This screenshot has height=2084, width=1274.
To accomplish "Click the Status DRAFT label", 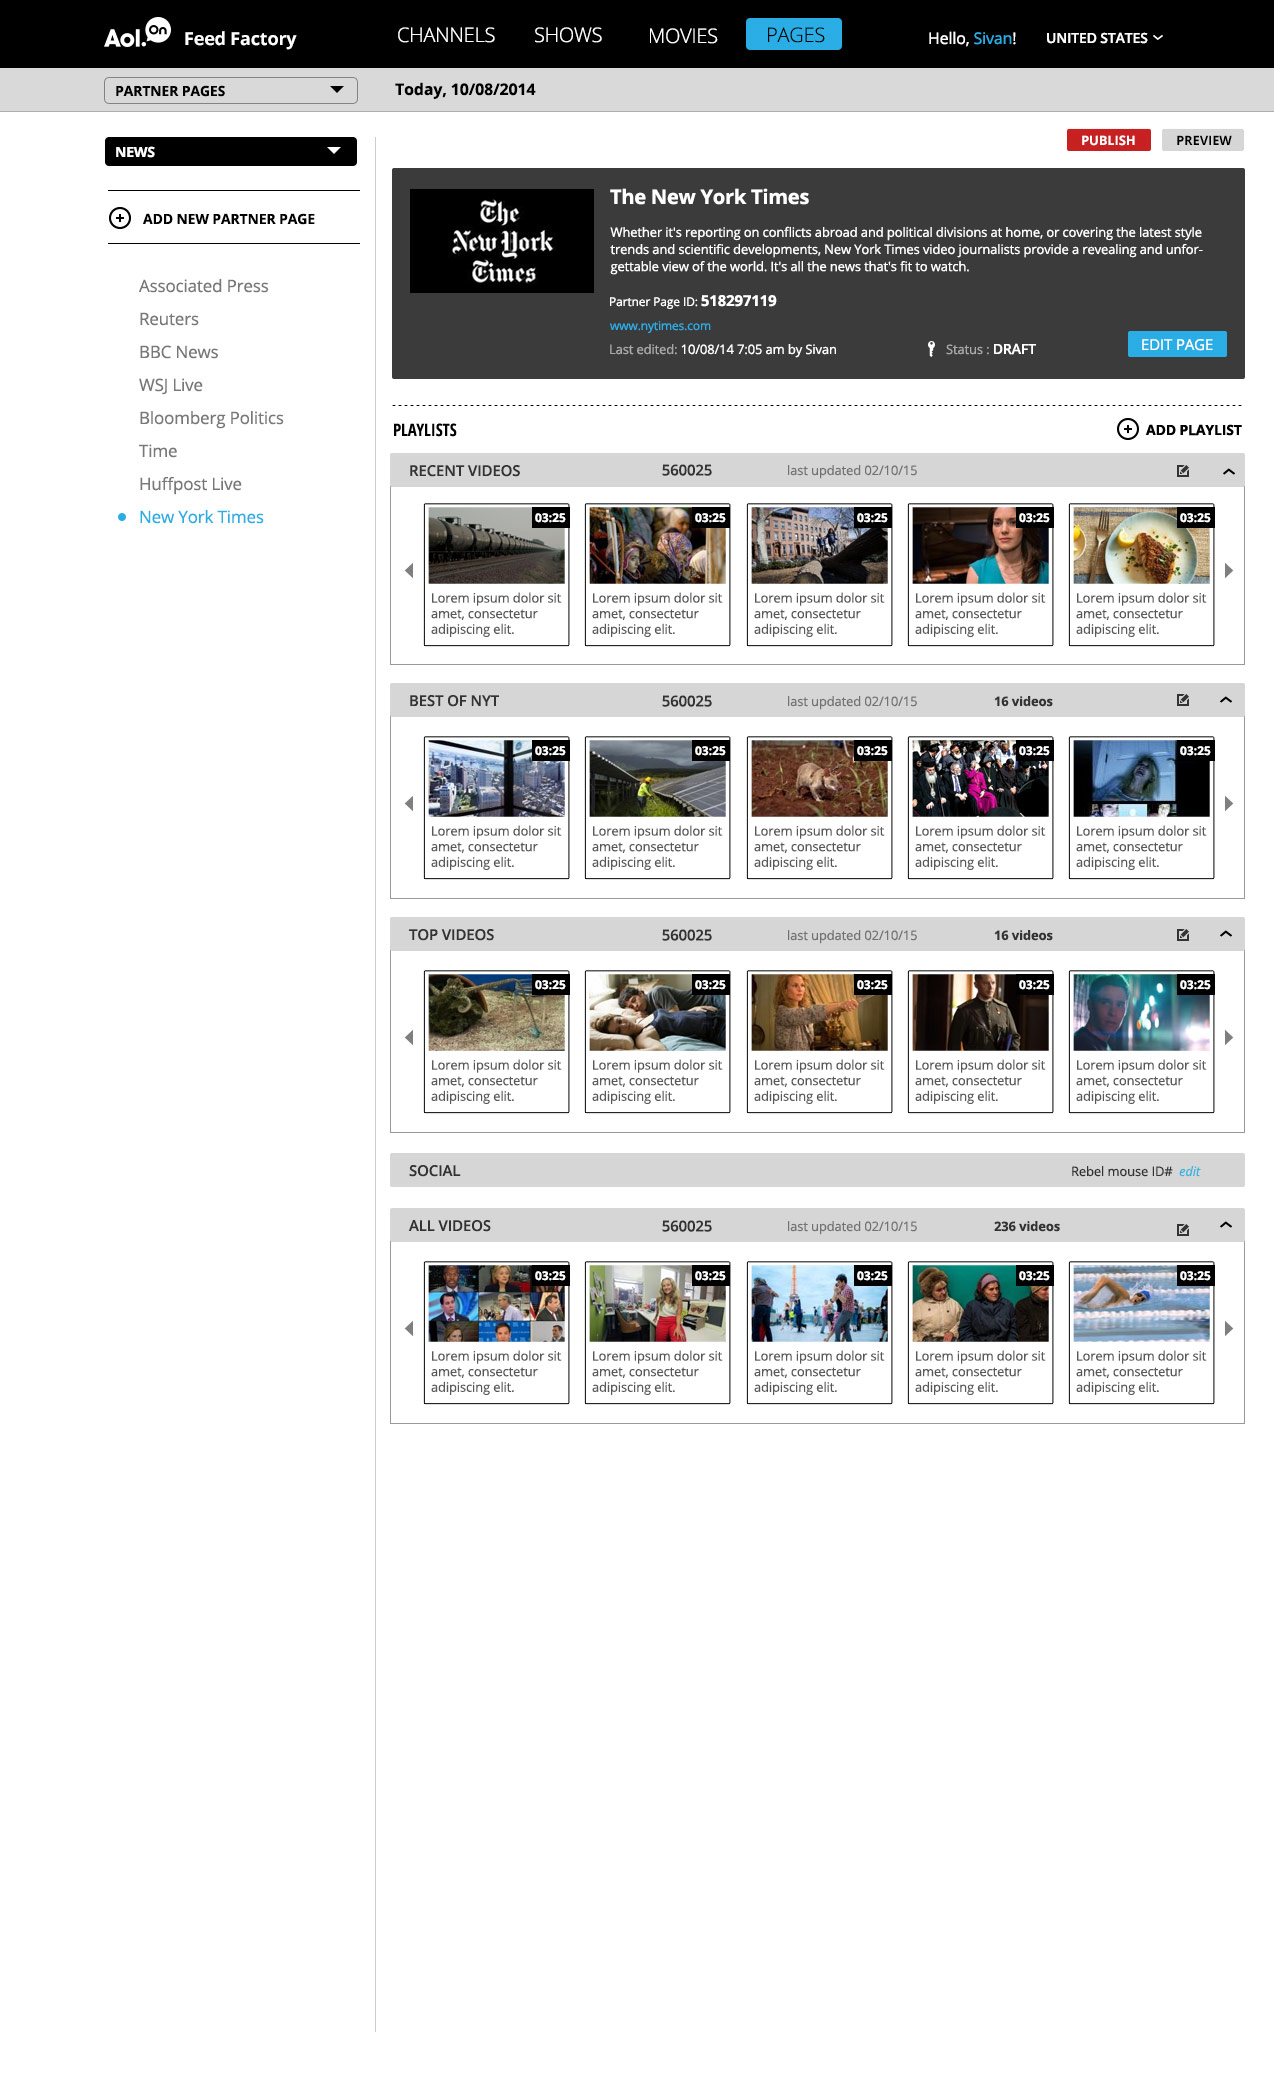I will [990, 349].
